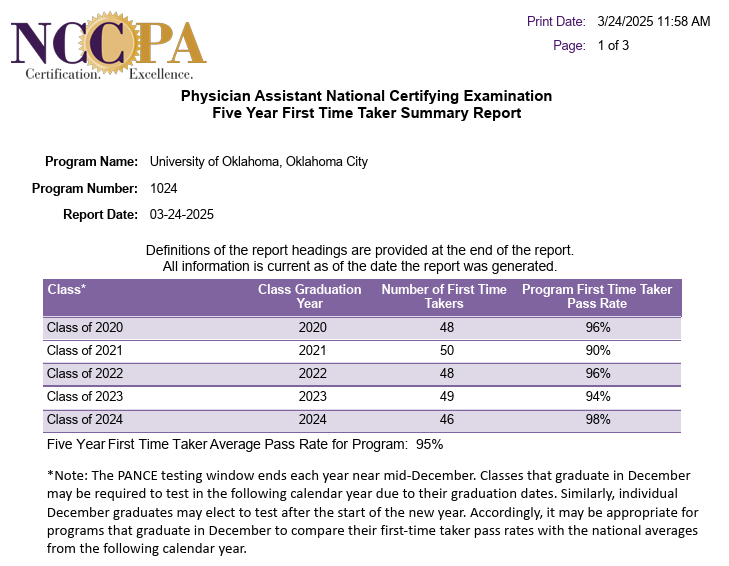The width and height of the screenshot is (729, 566).
Task: Click the page number "1 of 3"
Action: [613, 45]
